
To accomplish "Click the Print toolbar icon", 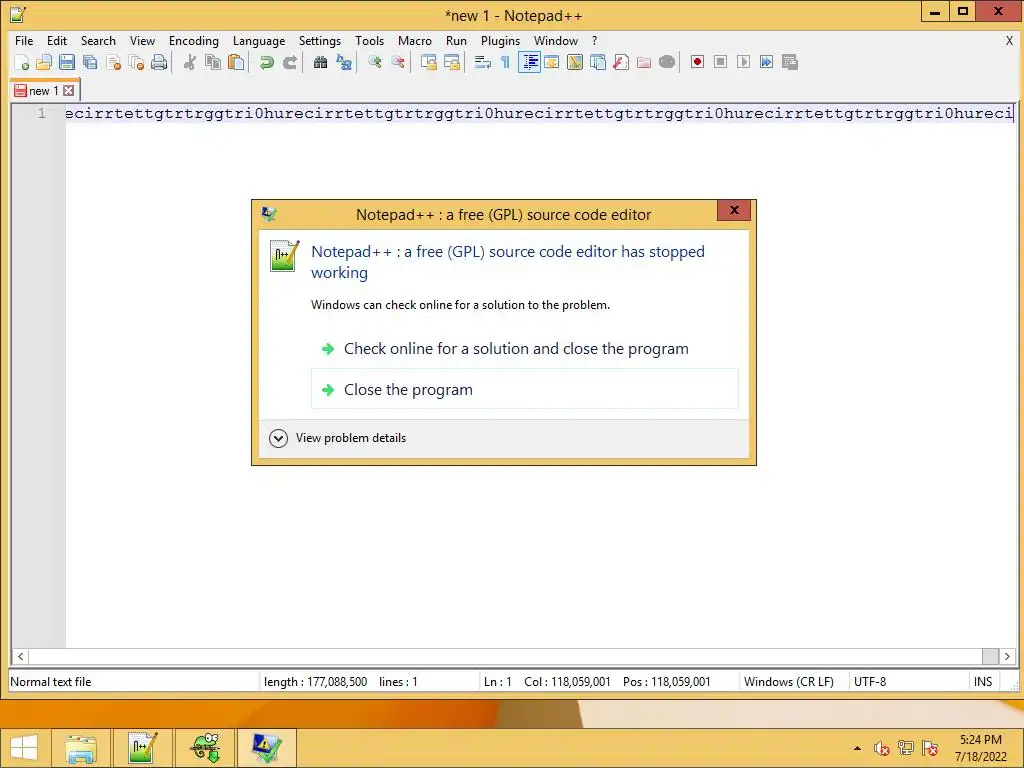I will [159, 63].
